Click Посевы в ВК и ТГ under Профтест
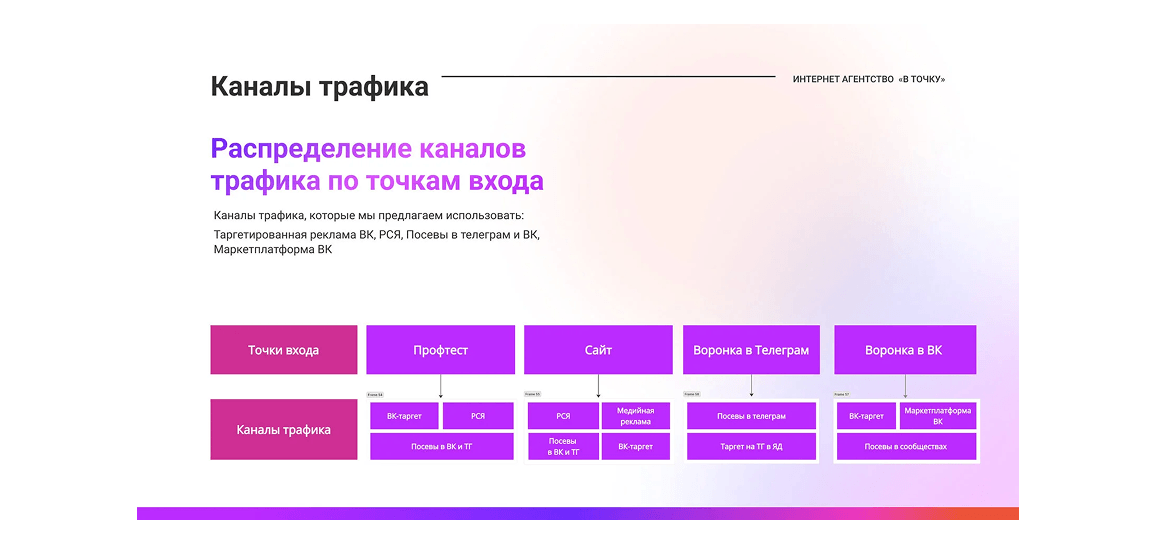1155x544 pixels. [x=441, y=447]
